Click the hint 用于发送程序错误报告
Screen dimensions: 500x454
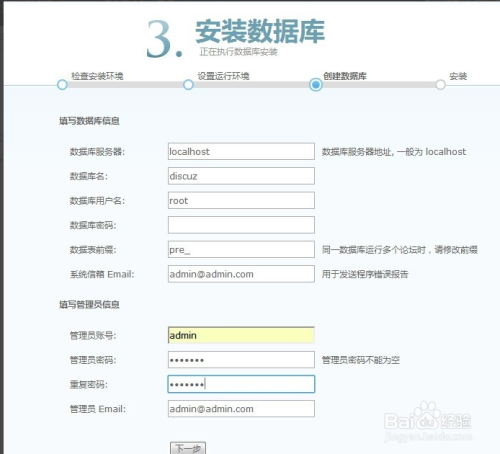point(365,274)
